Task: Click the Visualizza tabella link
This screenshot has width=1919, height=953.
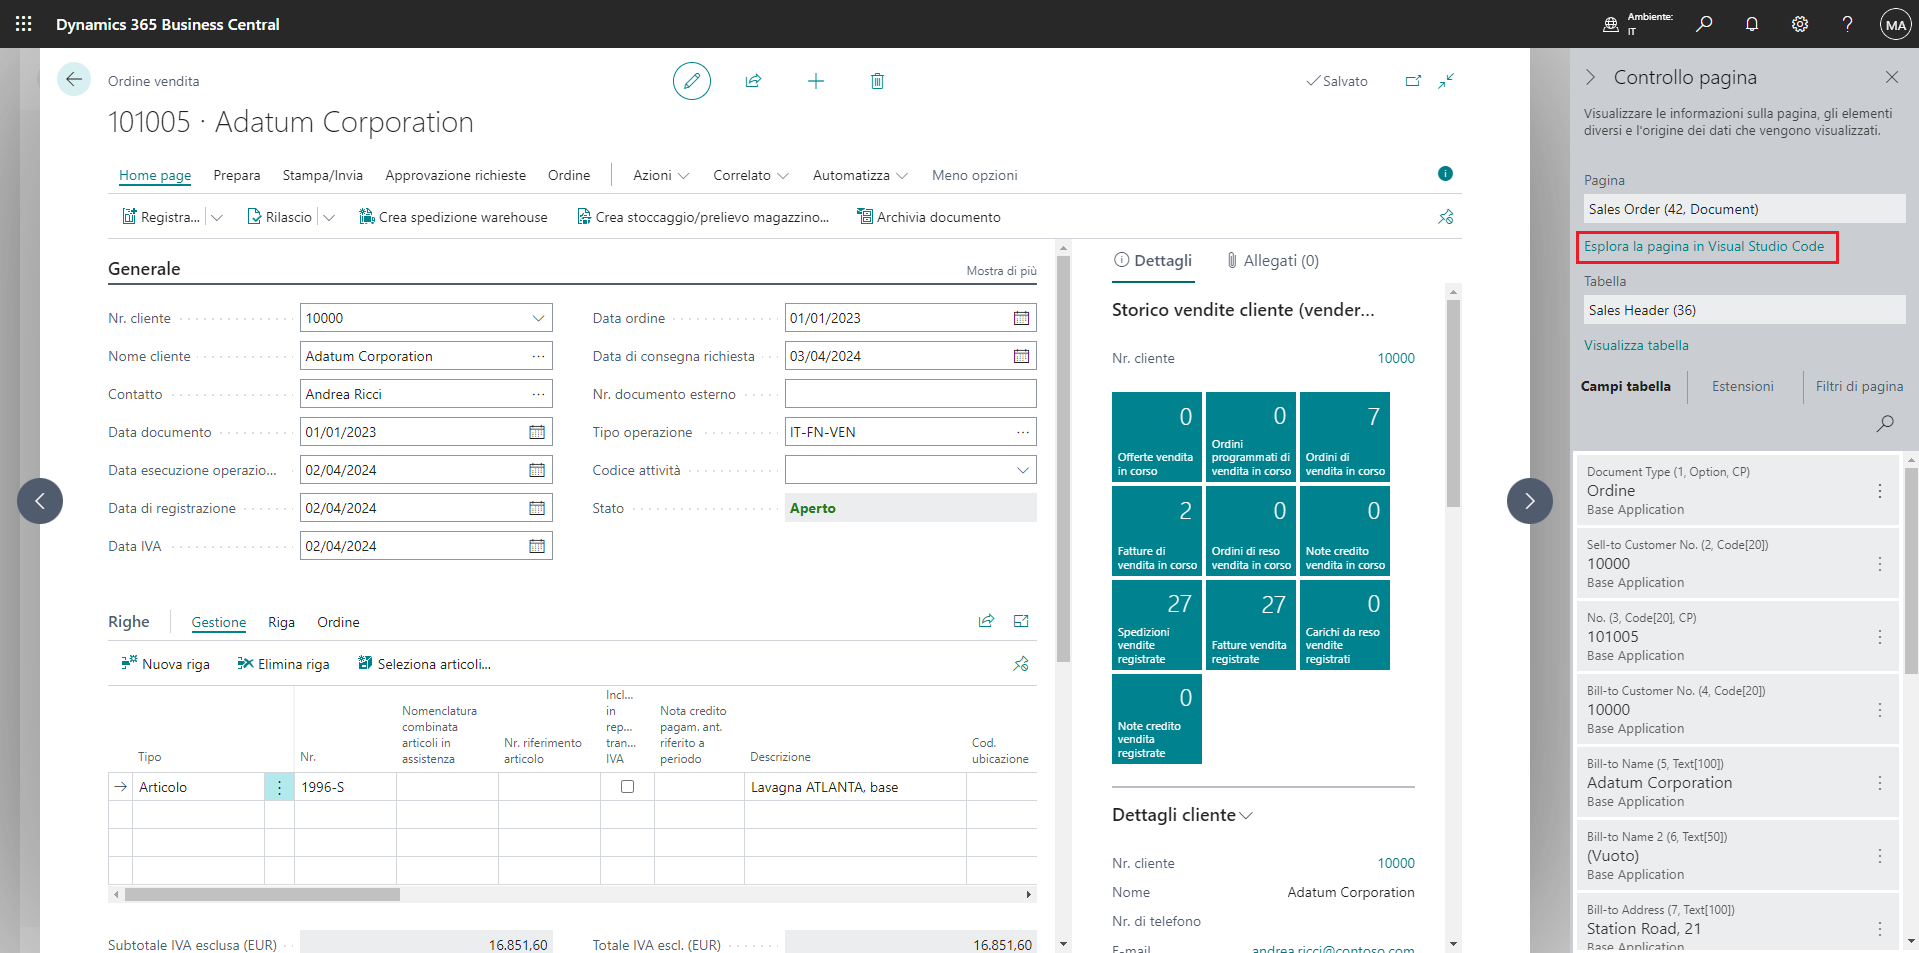Action: coord(1636,345)
